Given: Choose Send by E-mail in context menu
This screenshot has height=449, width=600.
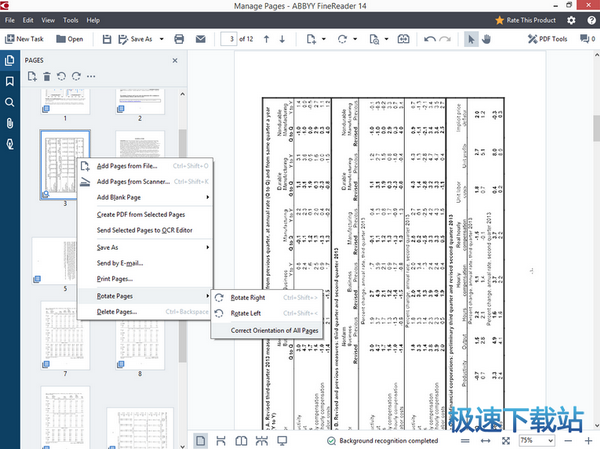Looking at the screenshot, I should coord(145,263).
